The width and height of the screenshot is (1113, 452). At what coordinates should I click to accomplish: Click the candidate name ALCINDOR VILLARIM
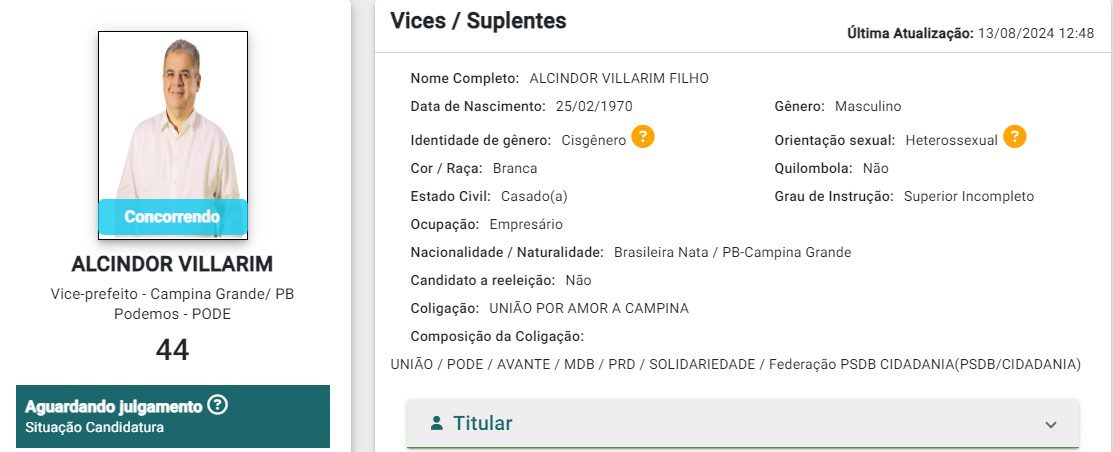point(172,264)
